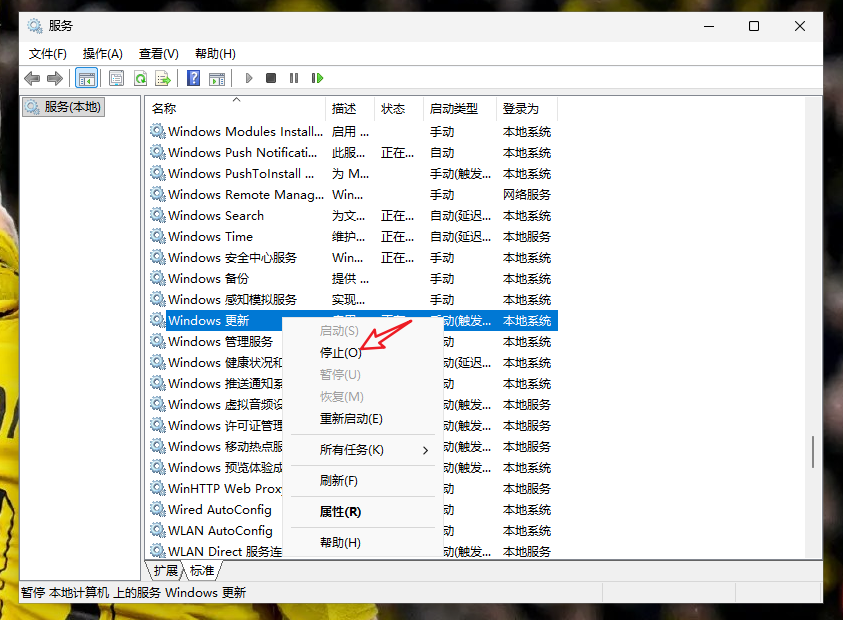Click 网络服务 login cell for Remote Management
843x620 pixels.
tap(527, 195)
